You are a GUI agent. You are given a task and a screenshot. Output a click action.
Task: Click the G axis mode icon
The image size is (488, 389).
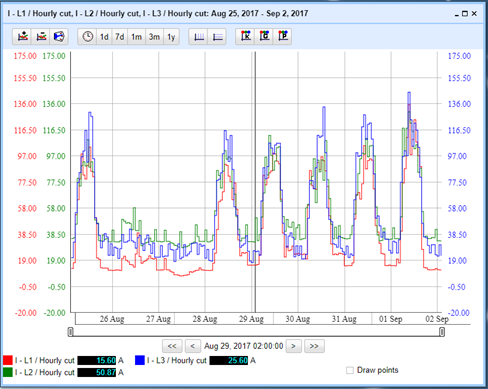point(264,36)
